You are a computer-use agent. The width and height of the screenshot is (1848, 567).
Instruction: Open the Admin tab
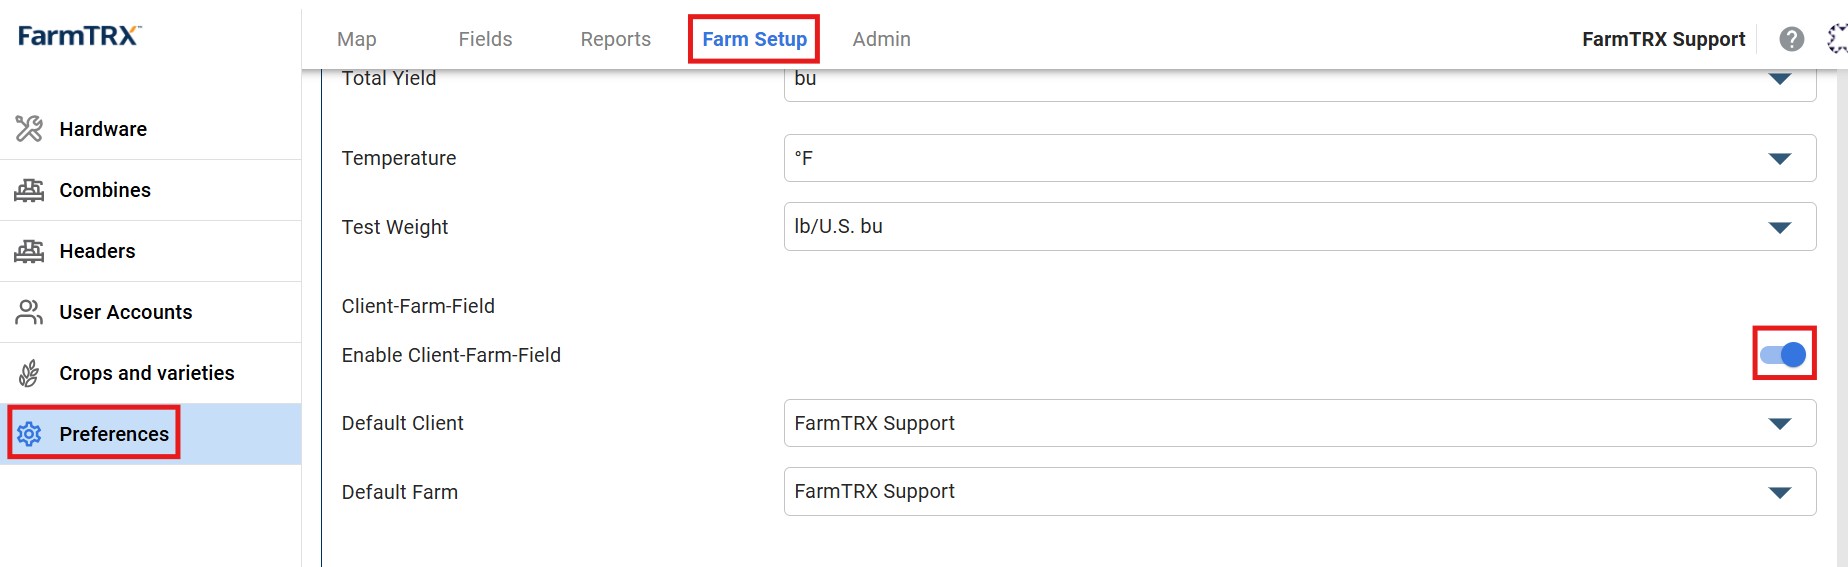click(x=881, y=39)
